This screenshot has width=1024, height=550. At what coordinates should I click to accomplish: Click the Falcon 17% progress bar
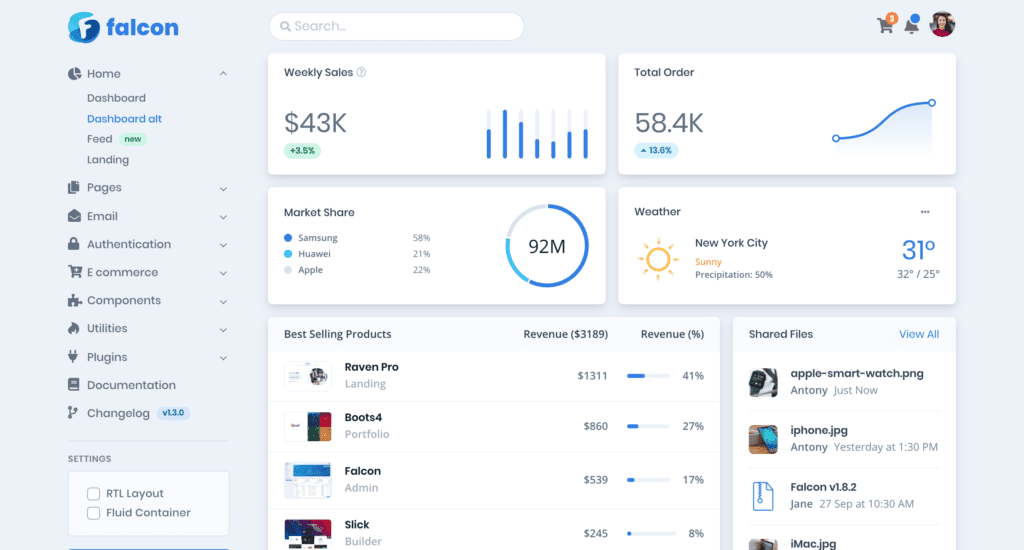click(648, 479)
